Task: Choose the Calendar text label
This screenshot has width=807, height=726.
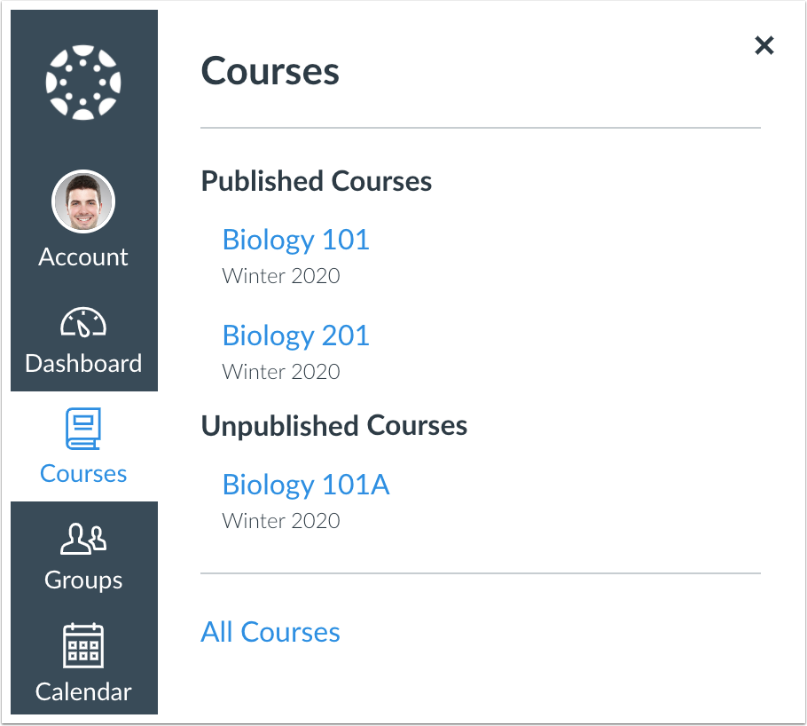Action: coord(83,692)
